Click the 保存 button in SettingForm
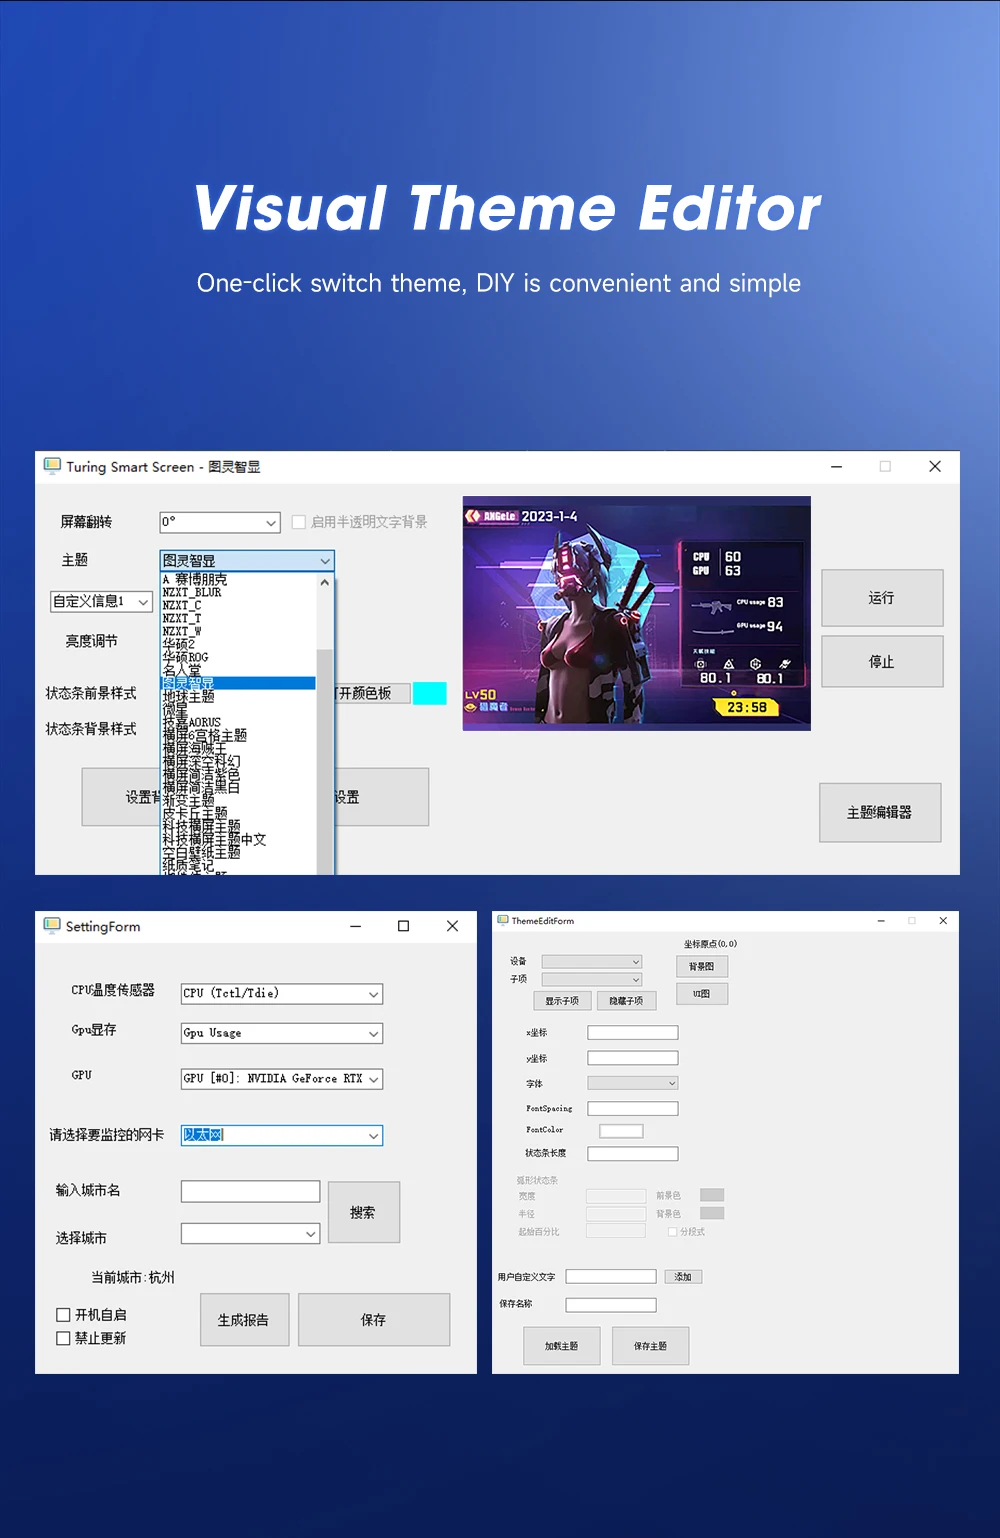Screen dimensions: 1000x1538 374,1320
